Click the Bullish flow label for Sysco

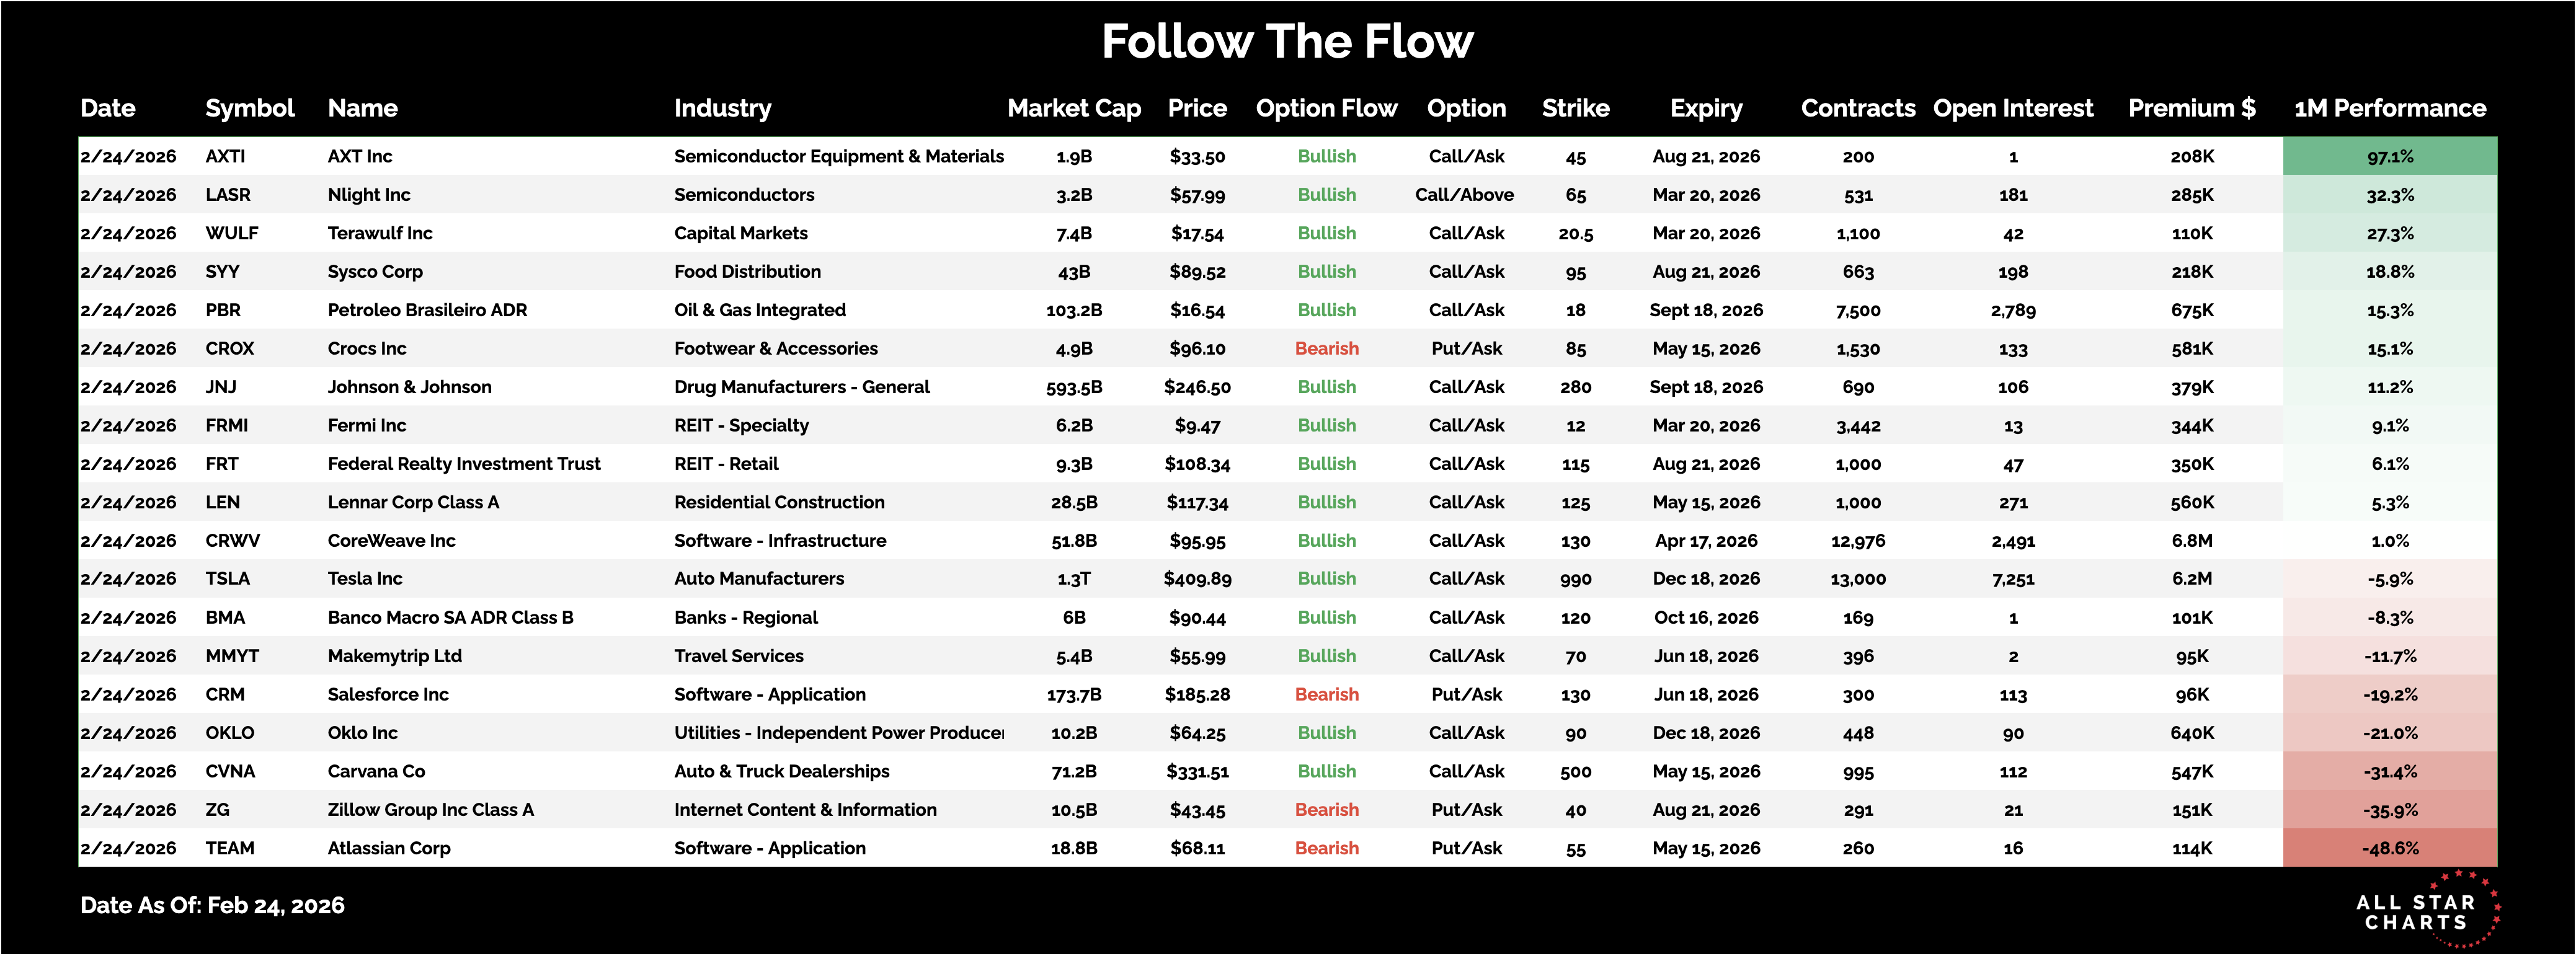(1326, 272)
